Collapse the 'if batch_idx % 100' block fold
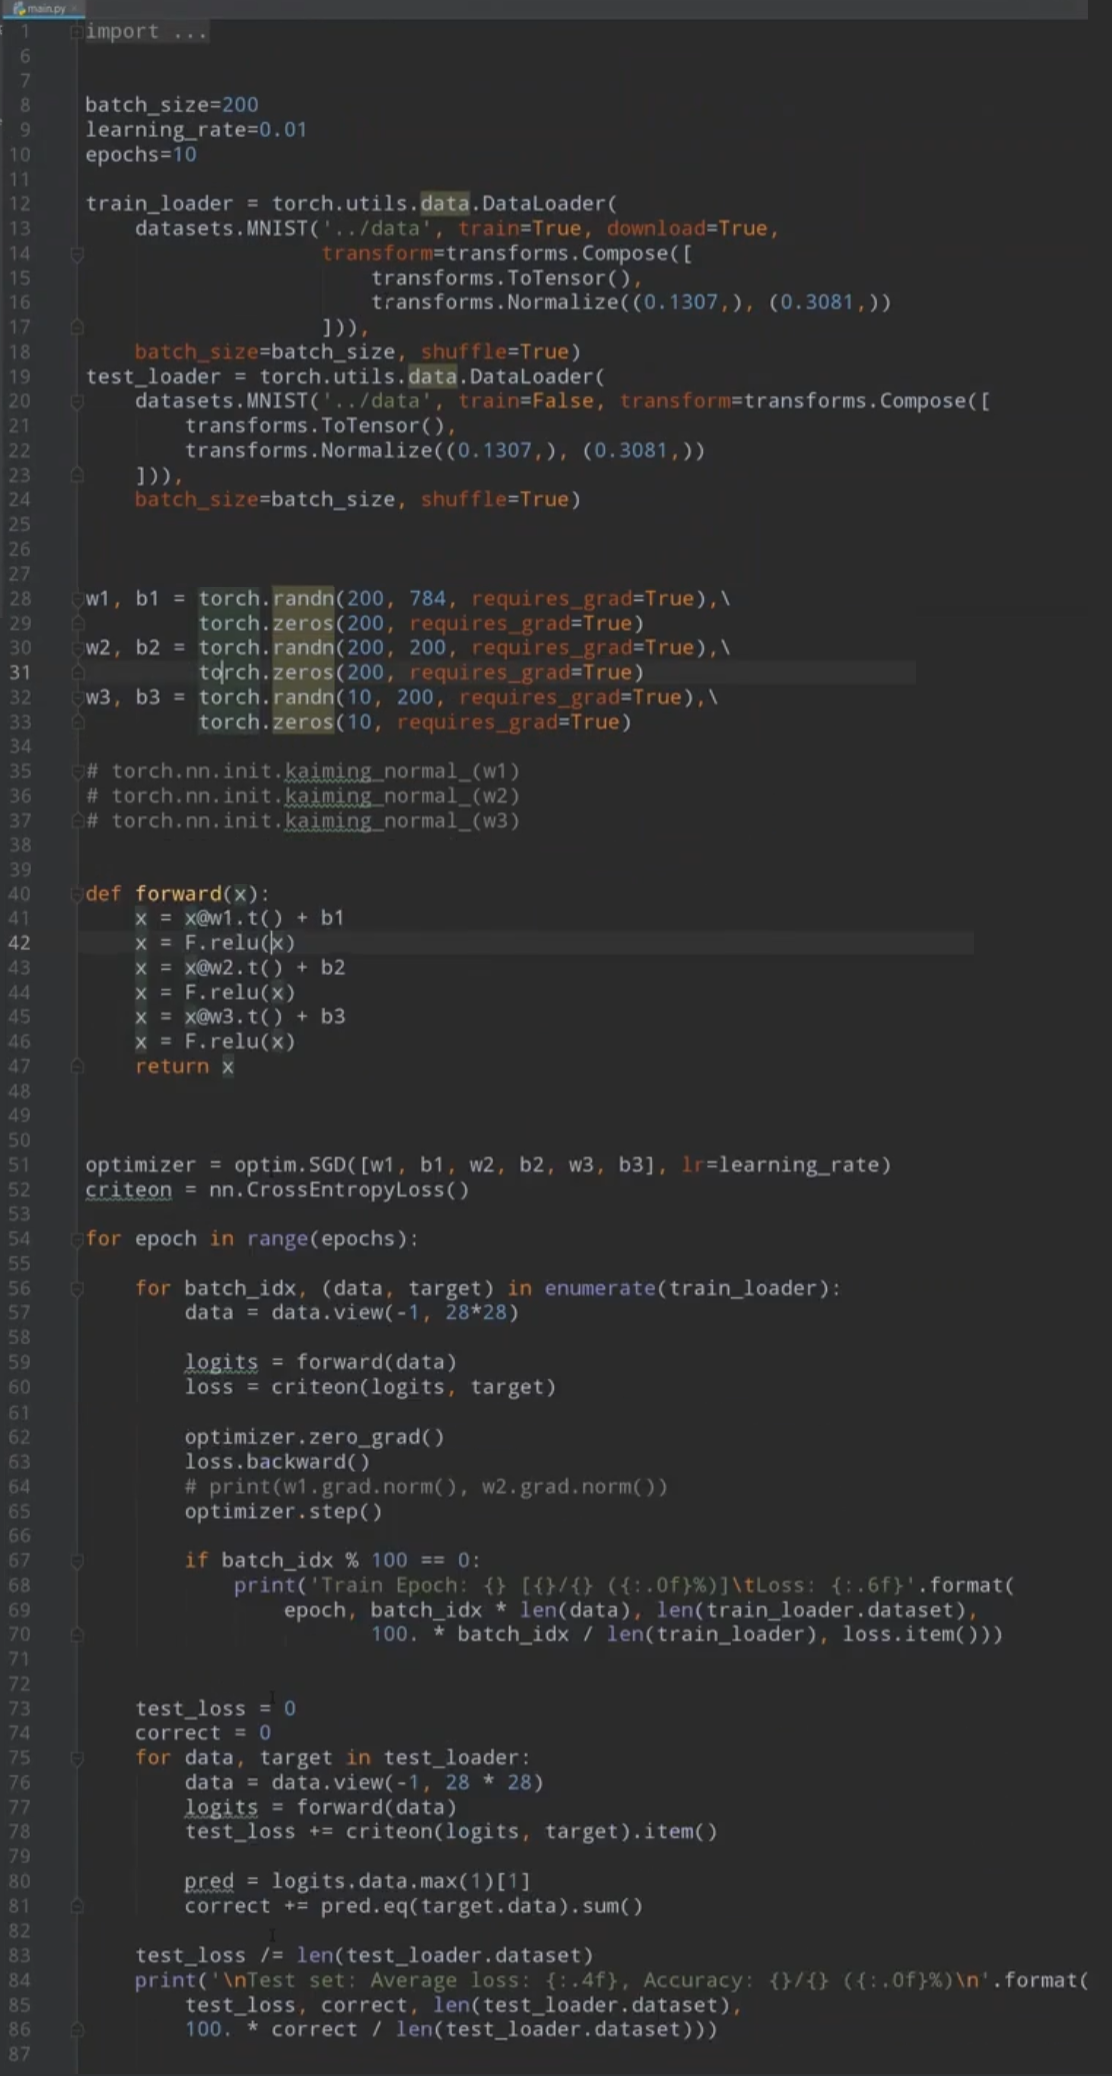Image resolution: width=1112 pixels, height=2076 pixels. pos(76,1560)
